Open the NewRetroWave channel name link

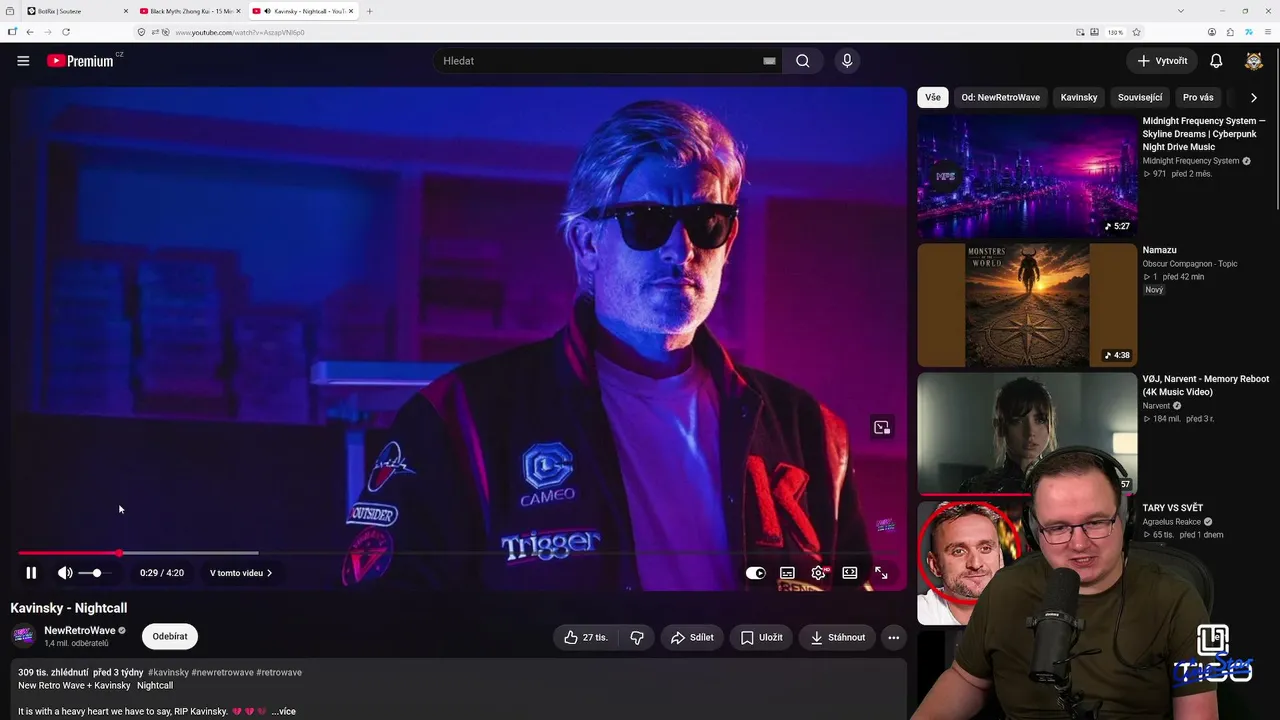80,631
